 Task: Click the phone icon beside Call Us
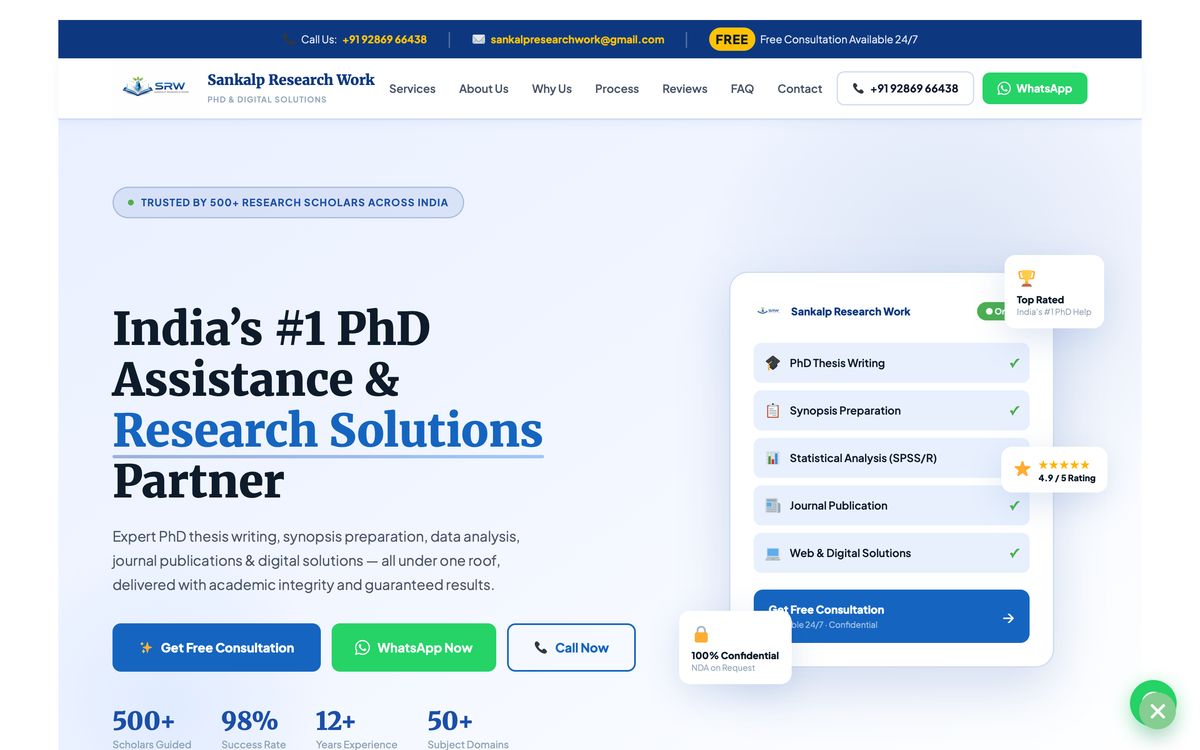(289, 40)
